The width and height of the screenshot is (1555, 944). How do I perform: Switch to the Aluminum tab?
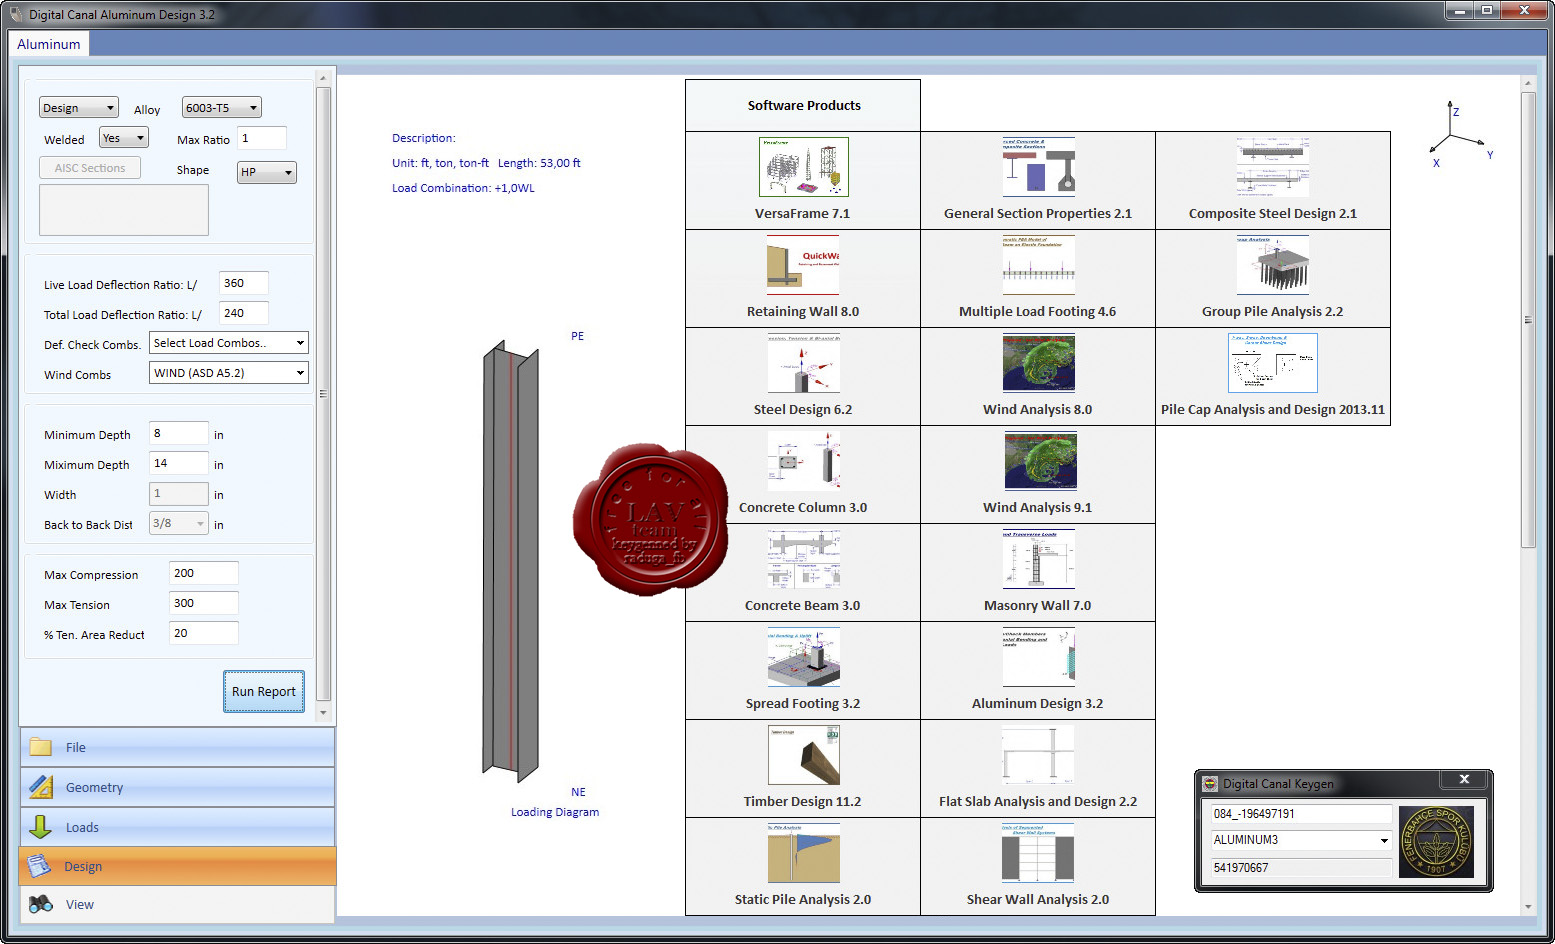[49, 44]
